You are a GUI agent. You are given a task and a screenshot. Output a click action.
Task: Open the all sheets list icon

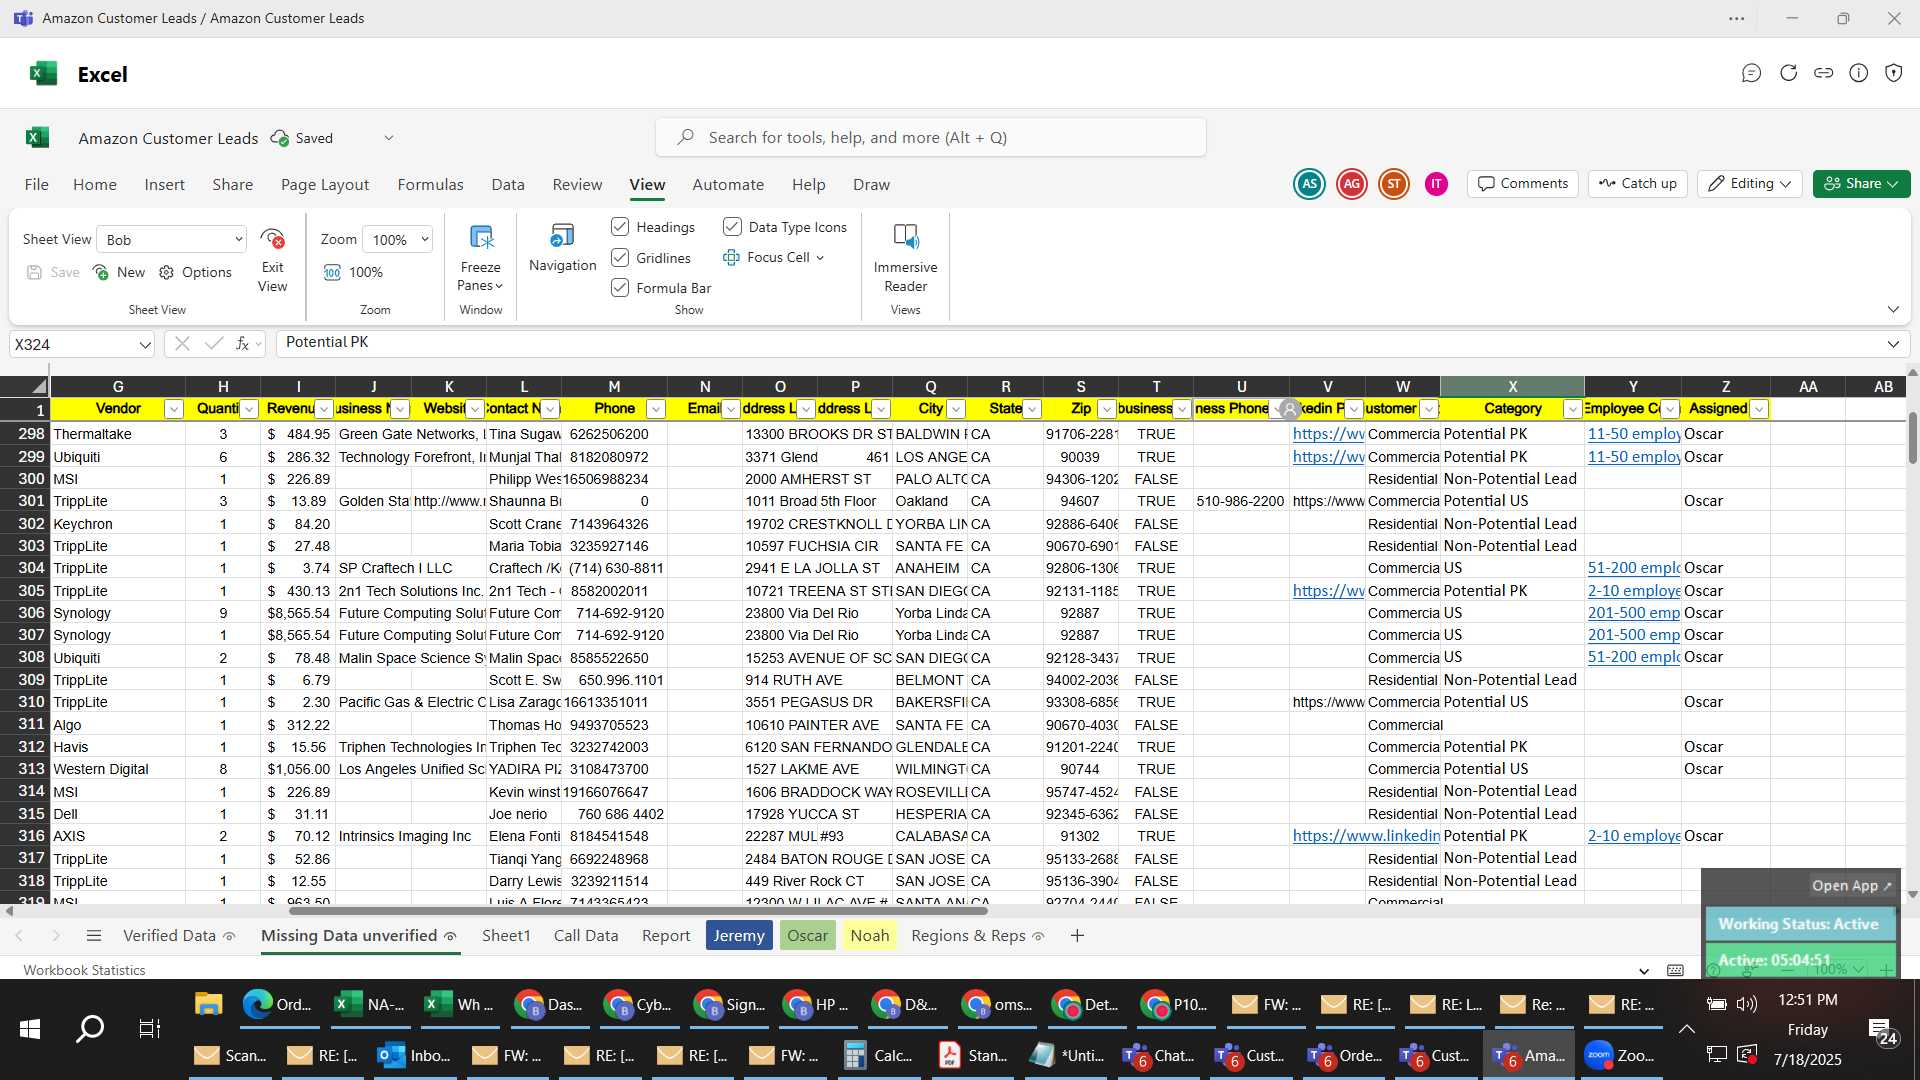94,935
